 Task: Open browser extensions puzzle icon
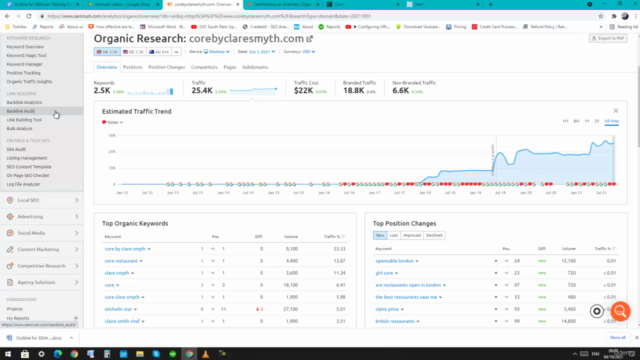click(614, 16)
